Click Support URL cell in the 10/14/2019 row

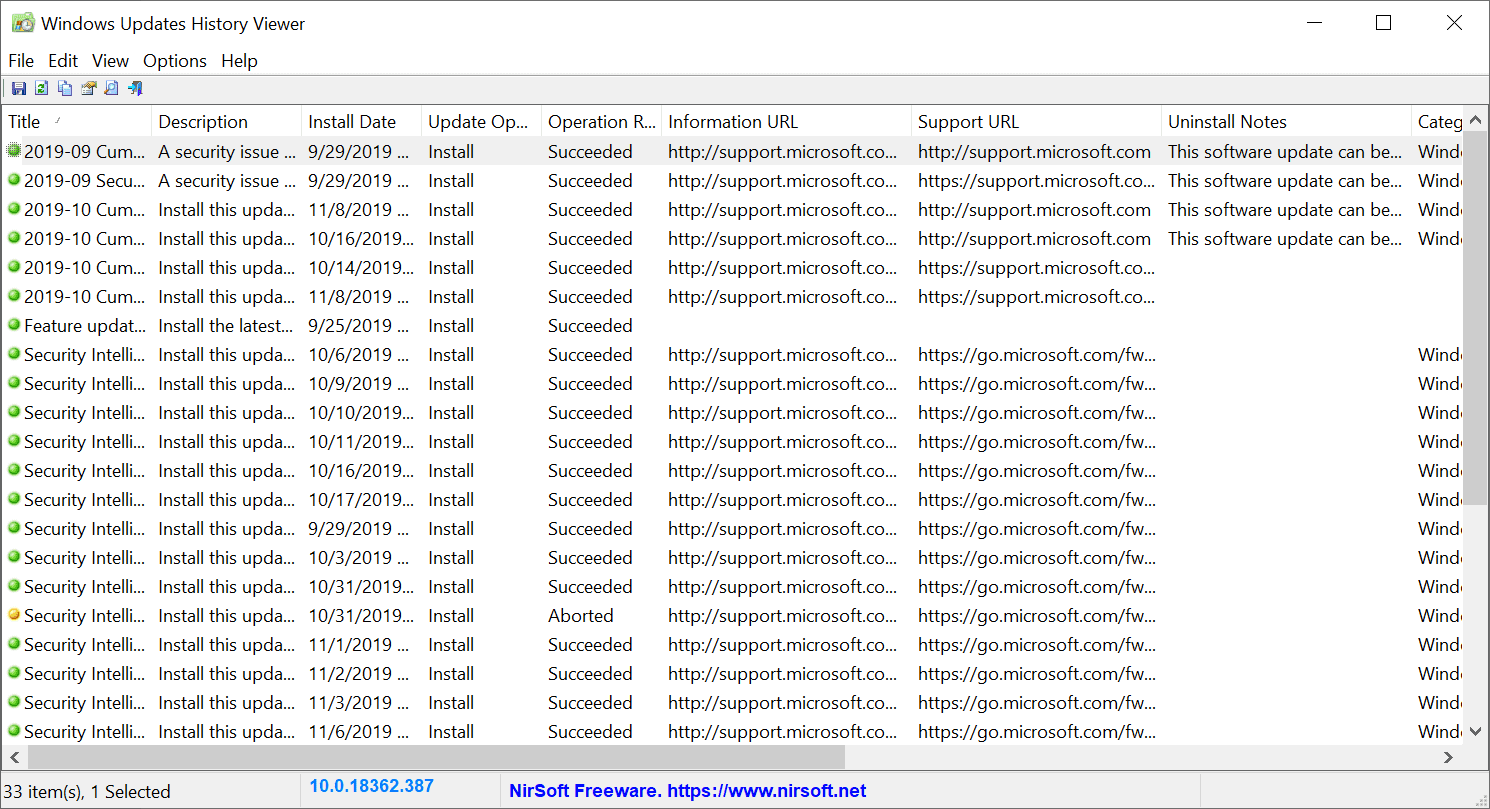[x=1036, y=267]
